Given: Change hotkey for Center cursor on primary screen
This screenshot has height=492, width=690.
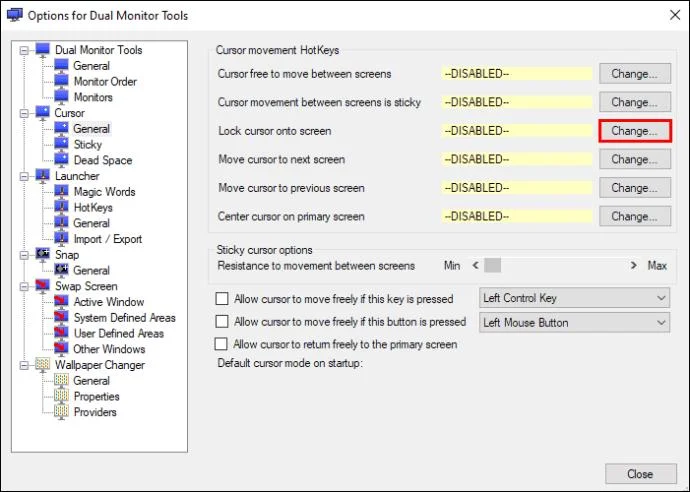Looking at the screenshot, I should (x=635, y=217).
